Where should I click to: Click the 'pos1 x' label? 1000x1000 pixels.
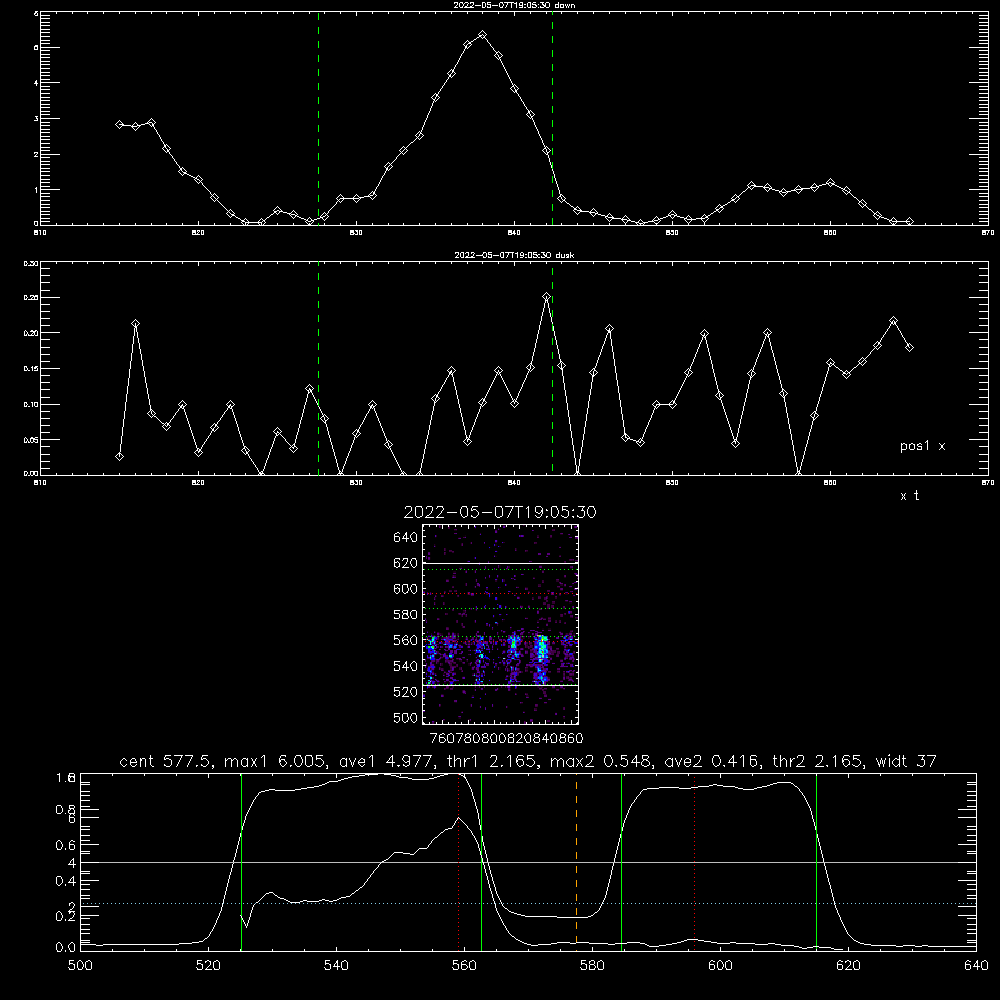922,446
